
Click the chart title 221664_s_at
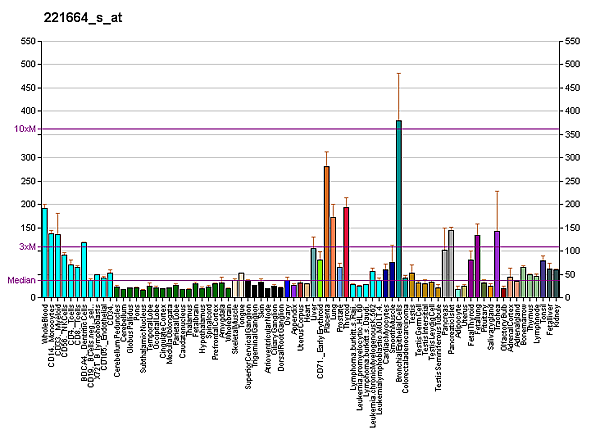[77, 18]
